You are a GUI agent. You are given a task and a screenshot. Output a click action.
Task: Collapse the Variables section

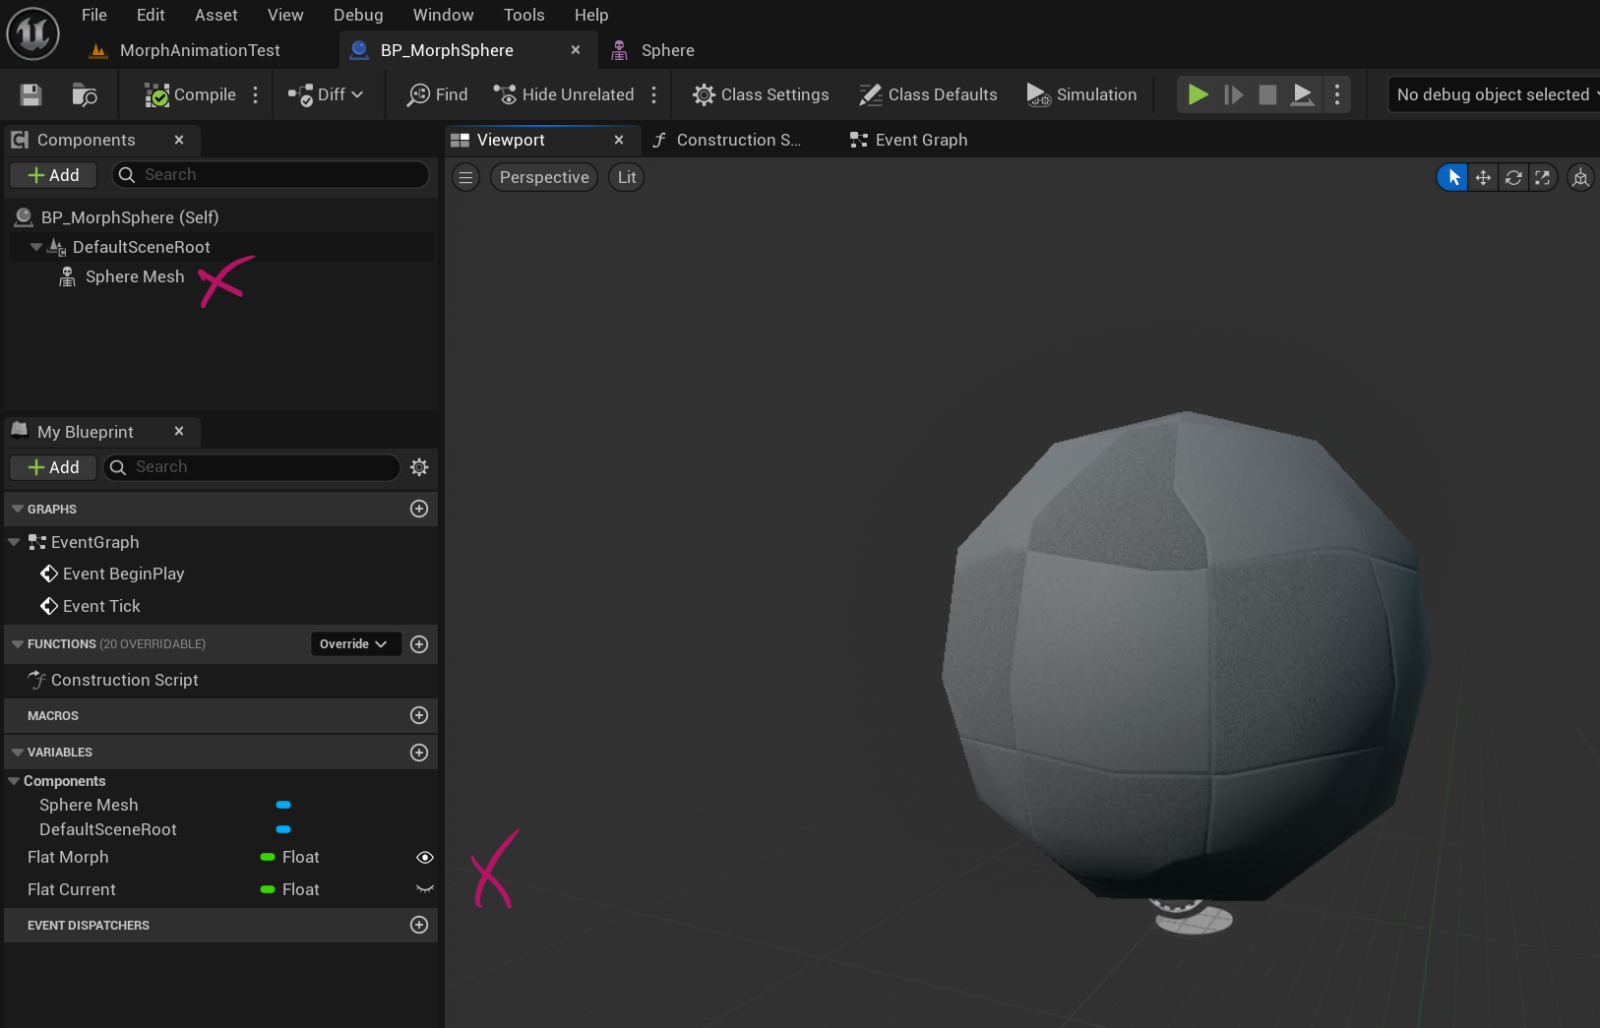(x=16, y=752)
